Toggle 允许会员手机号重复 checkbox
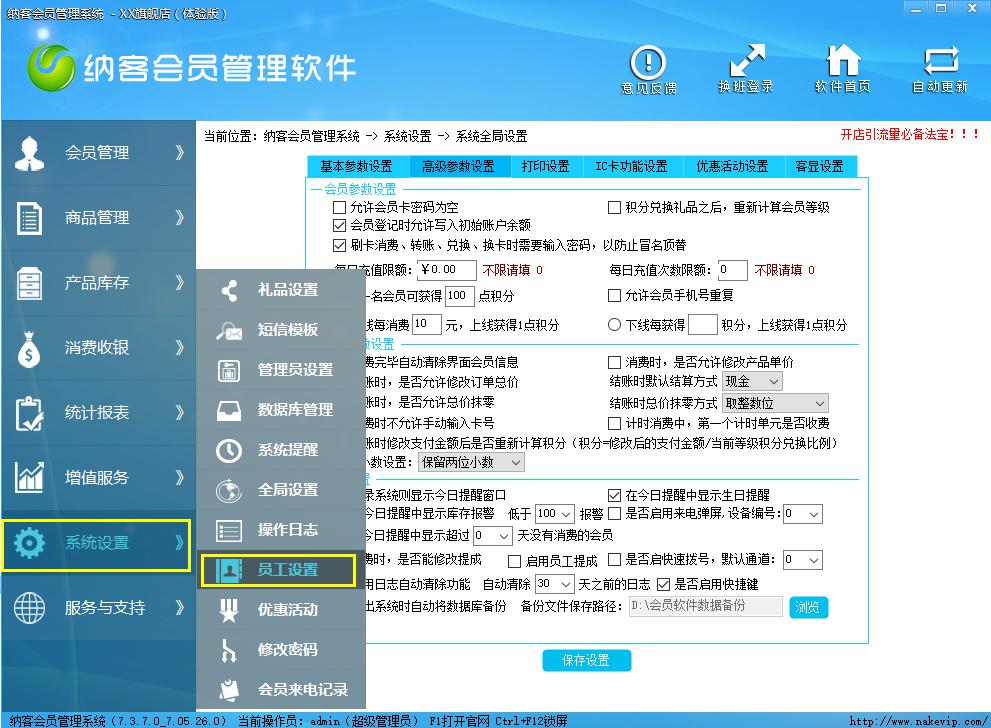Image resolution: width=991 pixels, height=728 pixels. pyautogui.click(x=615, y=296)
